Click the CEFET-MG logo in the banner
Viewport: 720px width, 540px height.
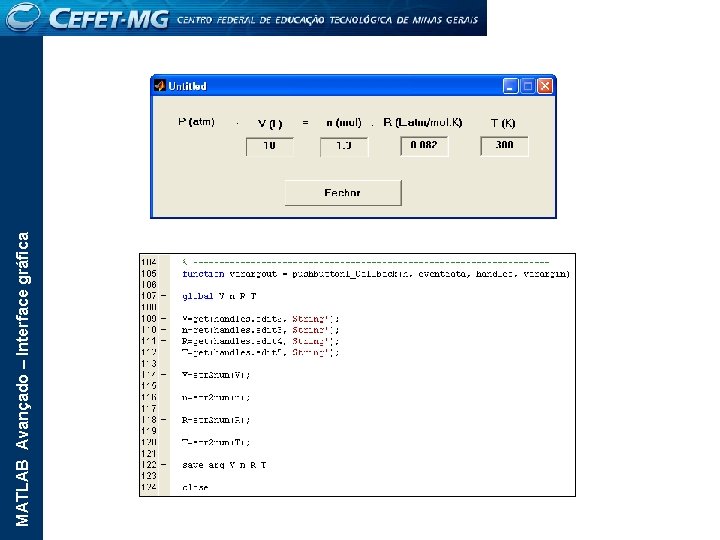pos(87,18)
